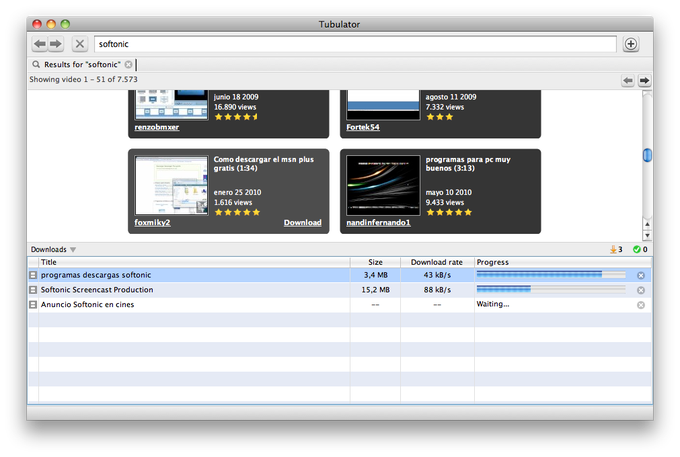Click file icon of programas descargas softonic
680x457 pixels.
tap(33, 275)
